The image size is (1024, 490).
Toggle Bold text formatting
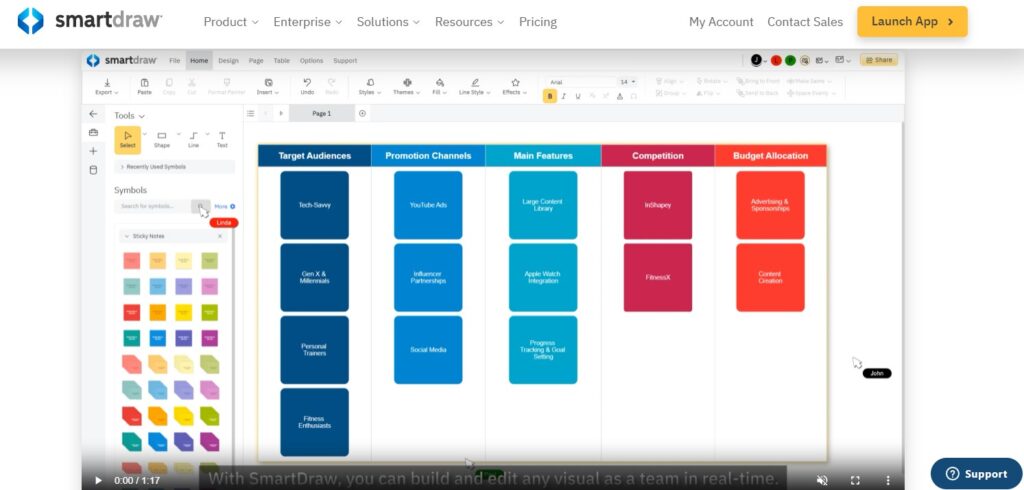click(550, 96)
